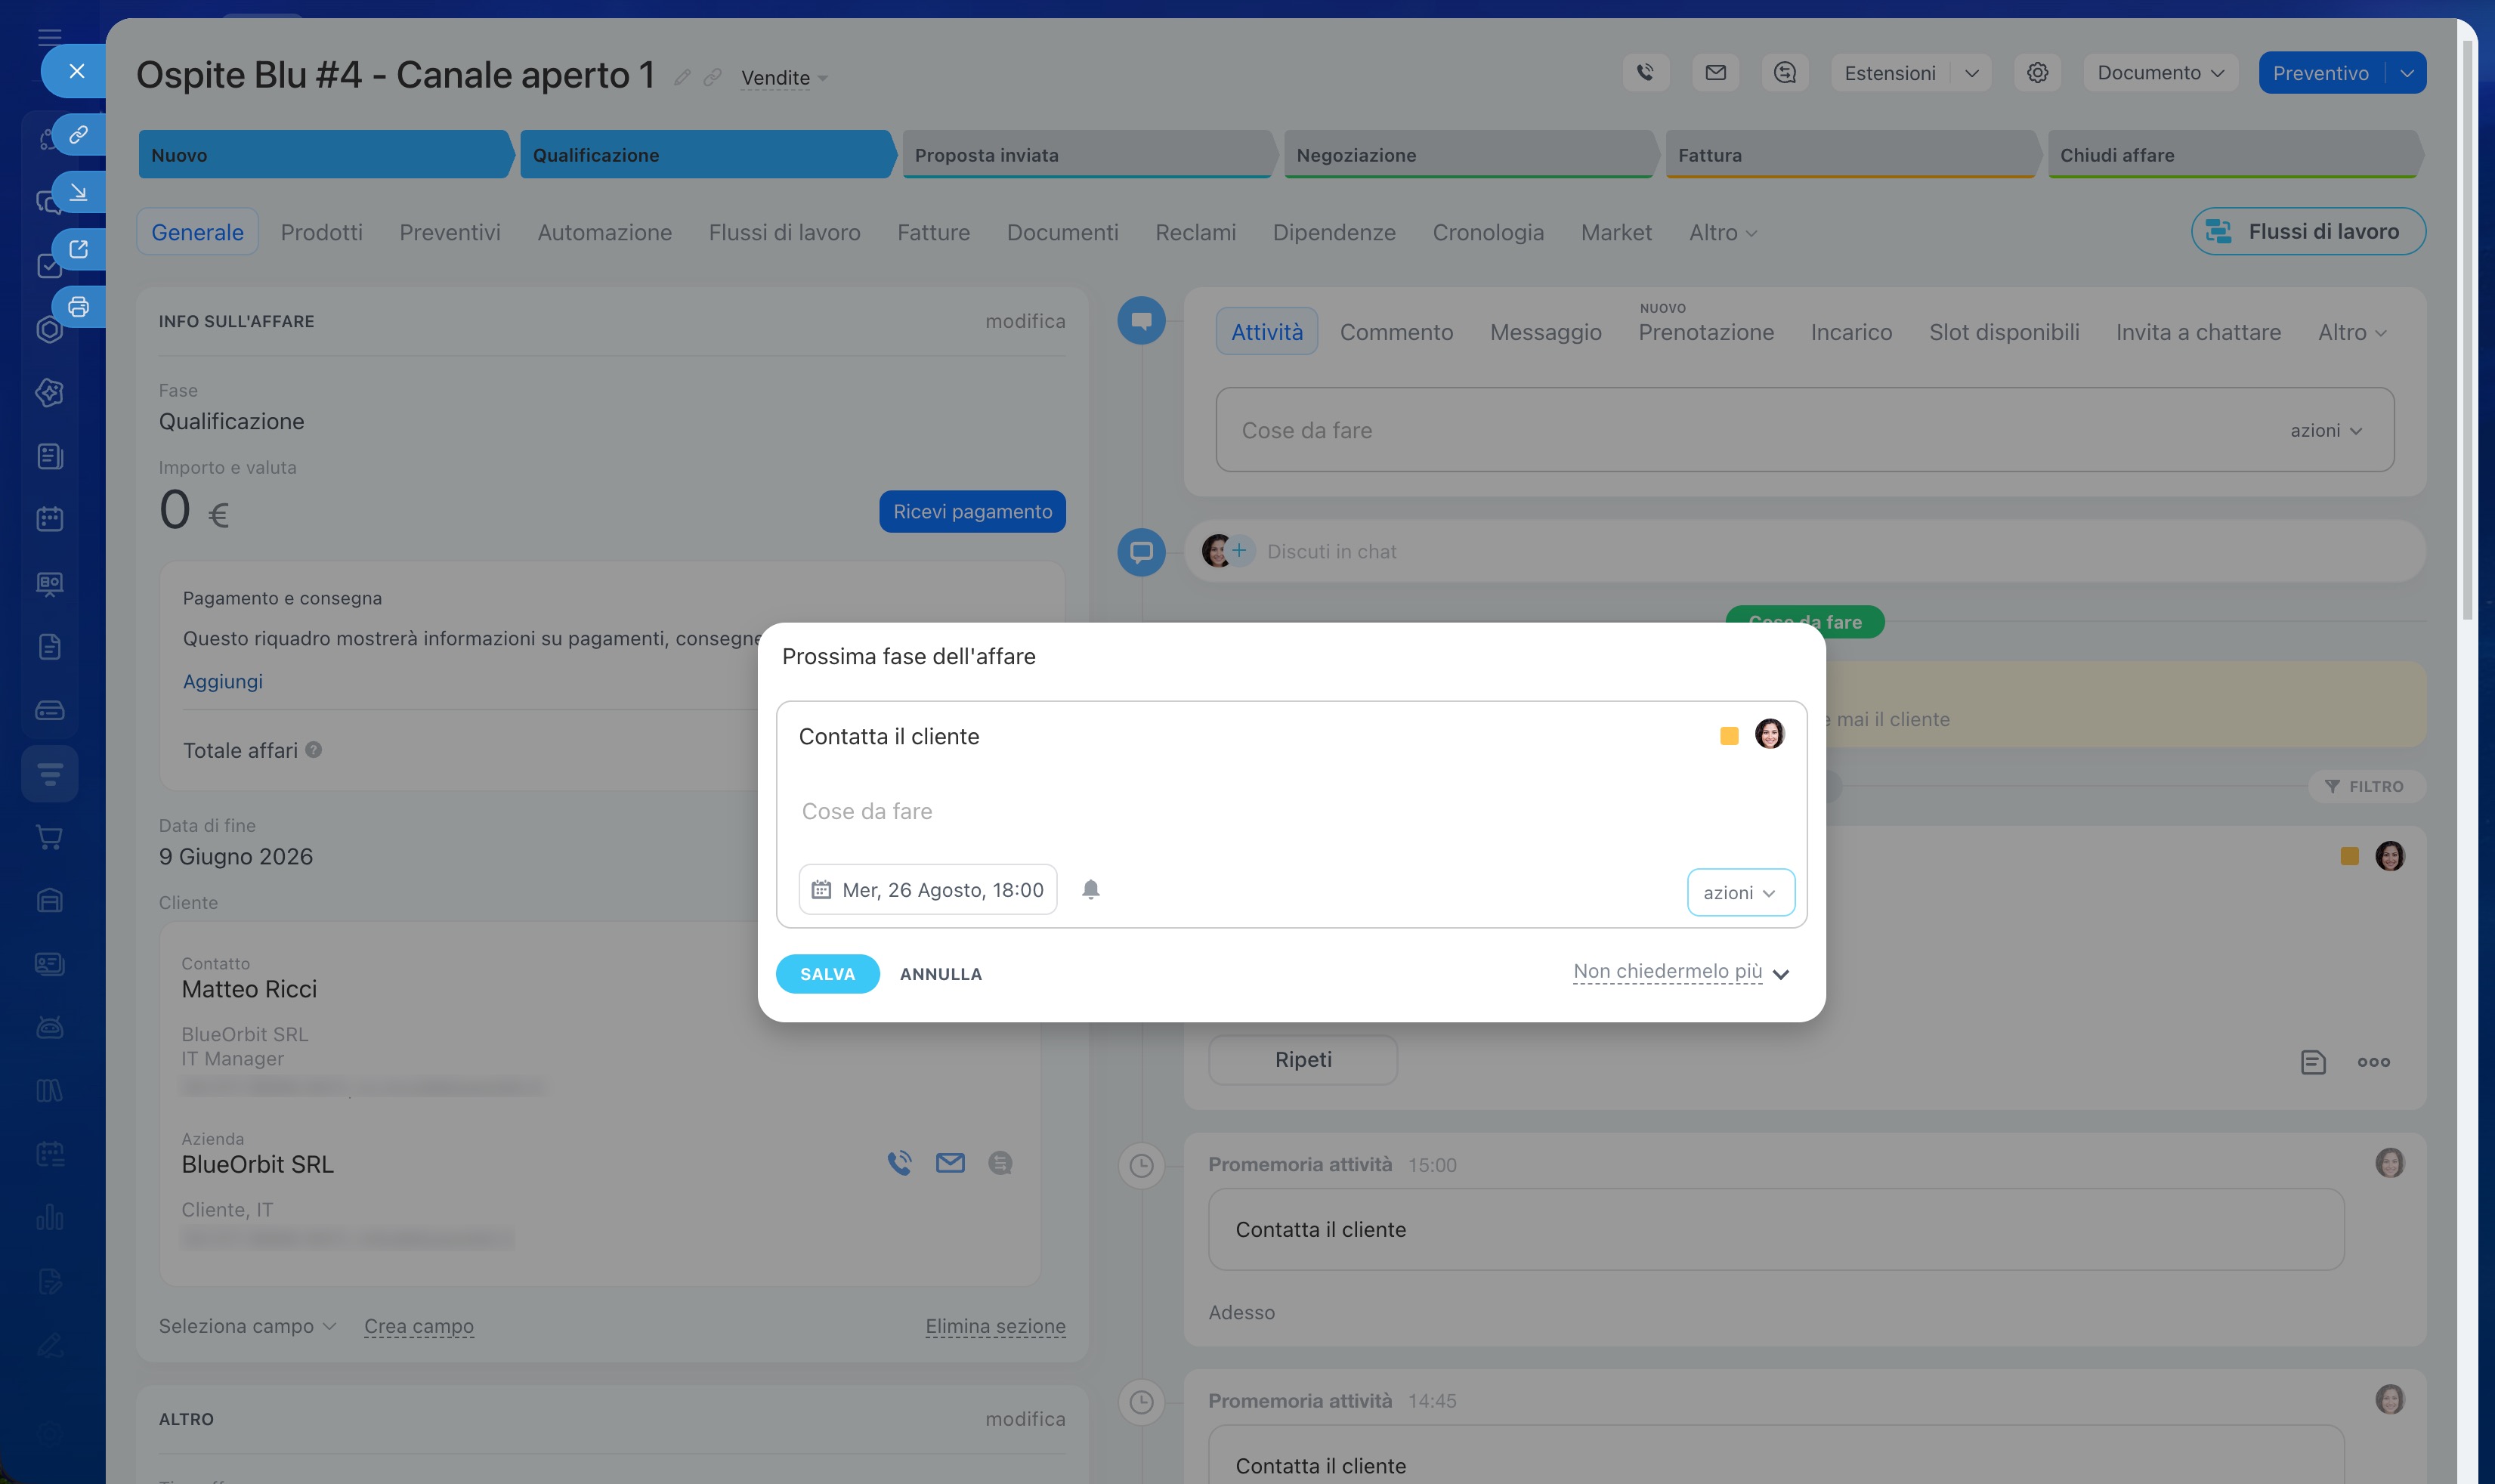Click the minimize arrow side icon

click(x=78, y=191)
